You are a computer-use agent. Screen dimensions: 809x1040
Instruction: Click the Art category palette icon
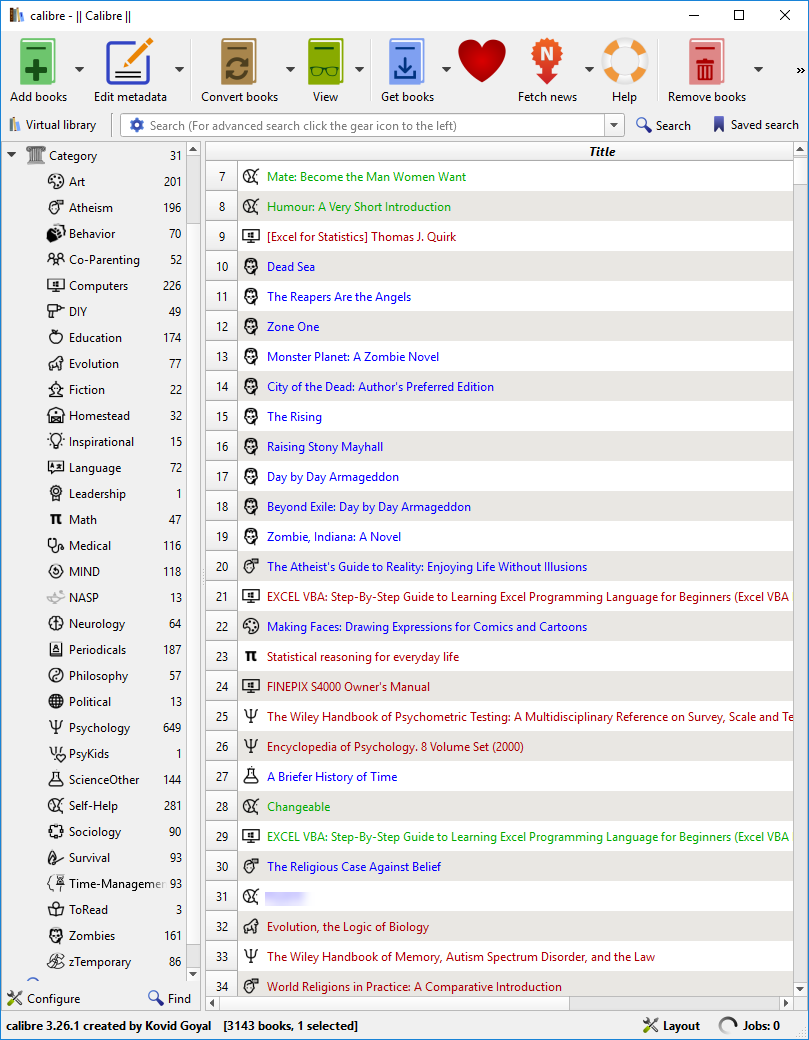(56, 181)
